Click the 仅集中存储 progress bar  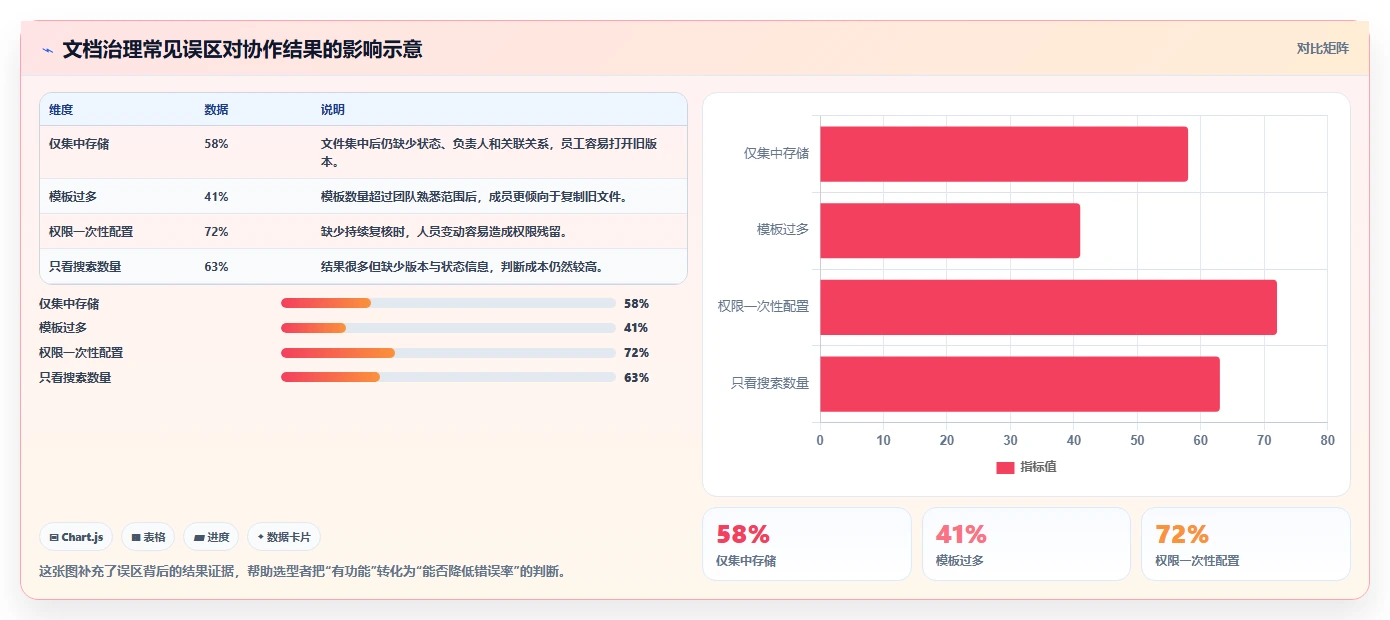coord(448,303)
